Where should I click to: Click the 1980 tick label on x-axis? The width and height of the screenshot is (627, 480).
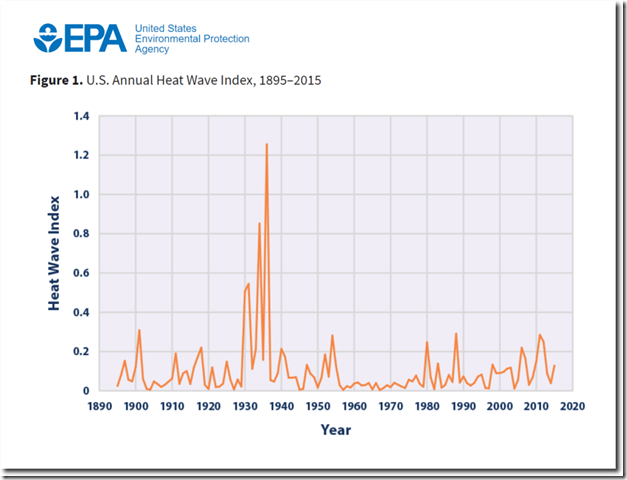[427, 407]
